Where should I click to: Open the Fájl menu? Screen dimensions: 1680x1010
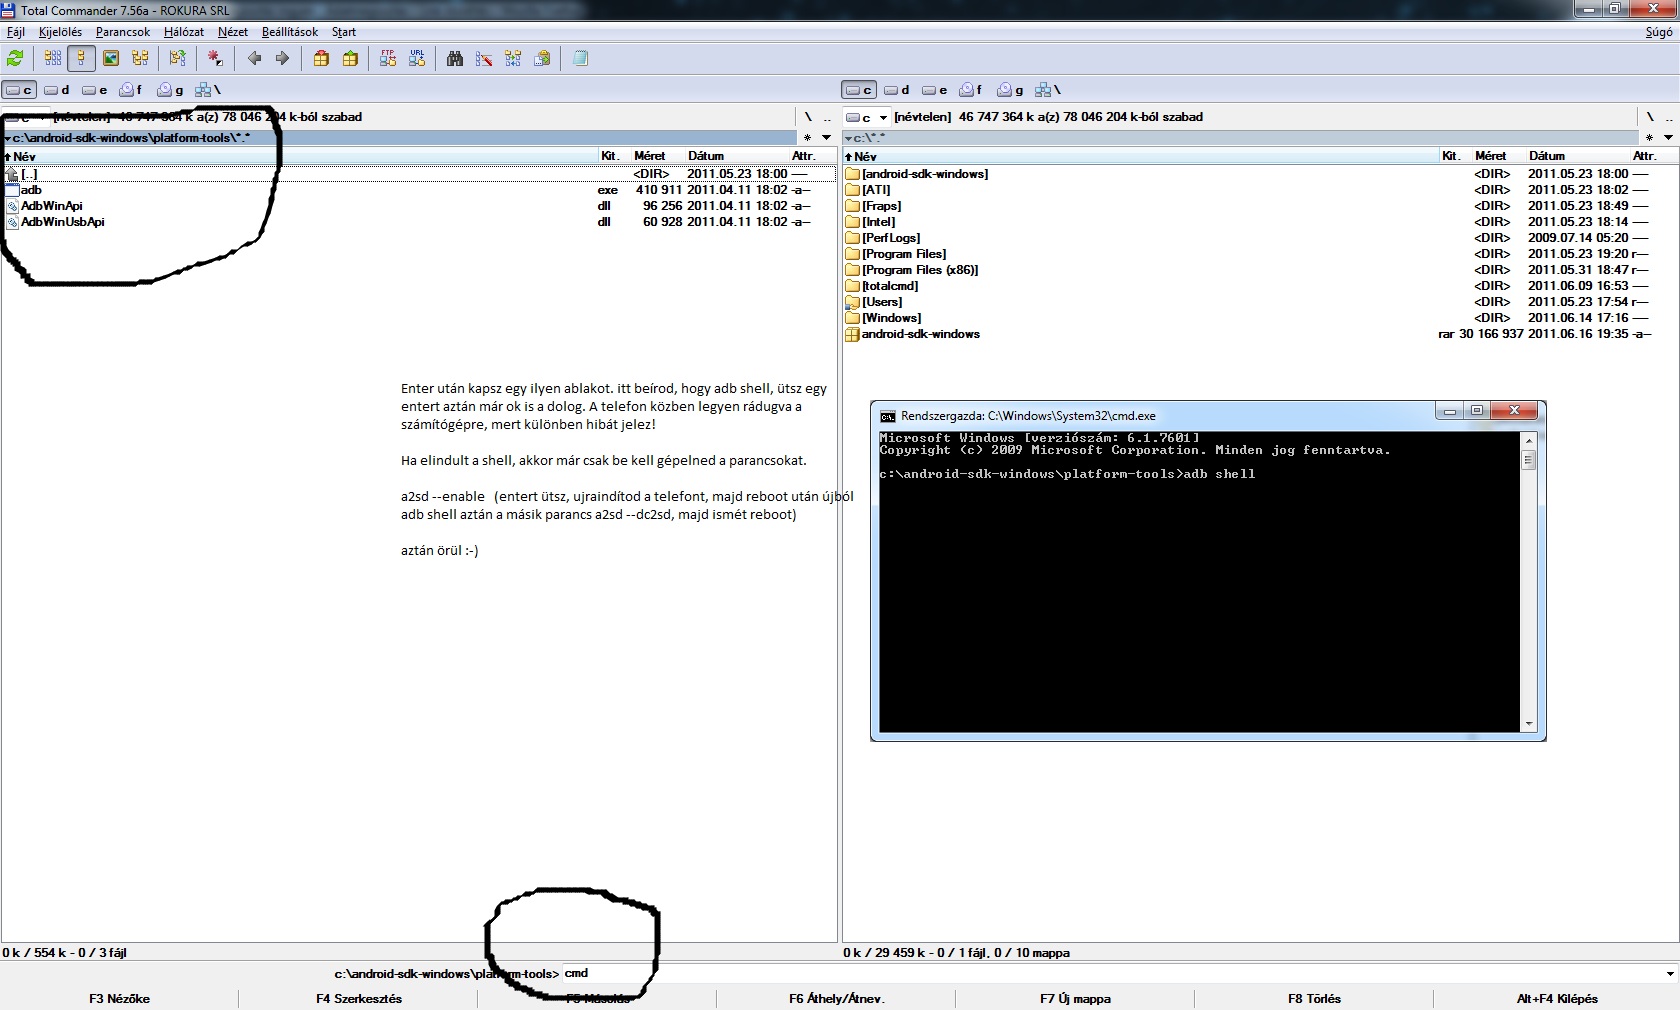click(x=16, y=32)
